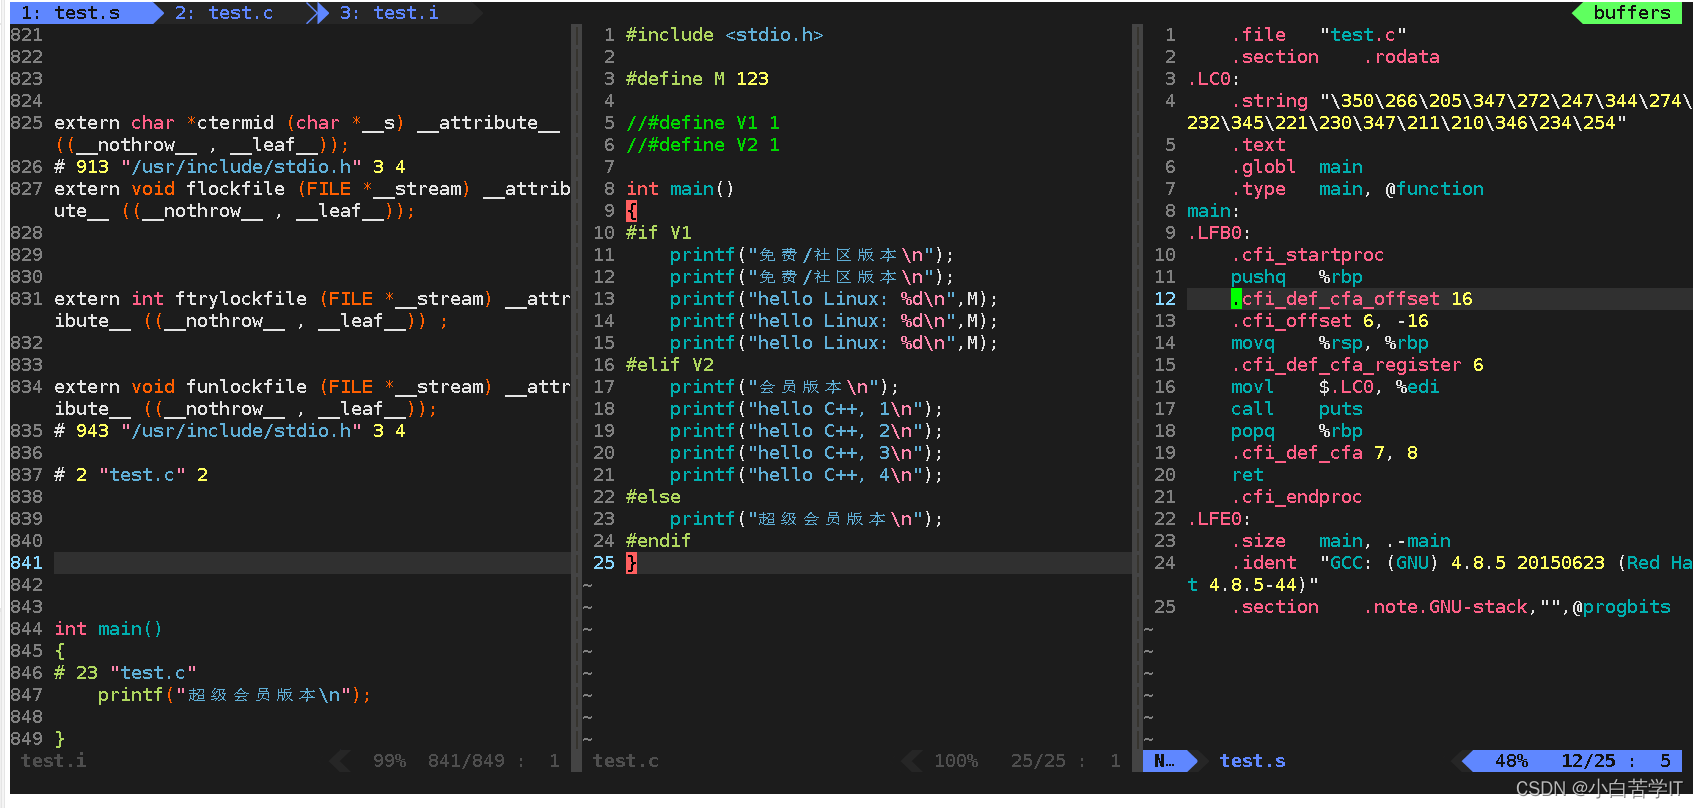The width and height of the screenshot is (1699, 808).
Task: Click # 913 "/usr/include/stdio.h" 3 4 line
Action: click(230, 167)
